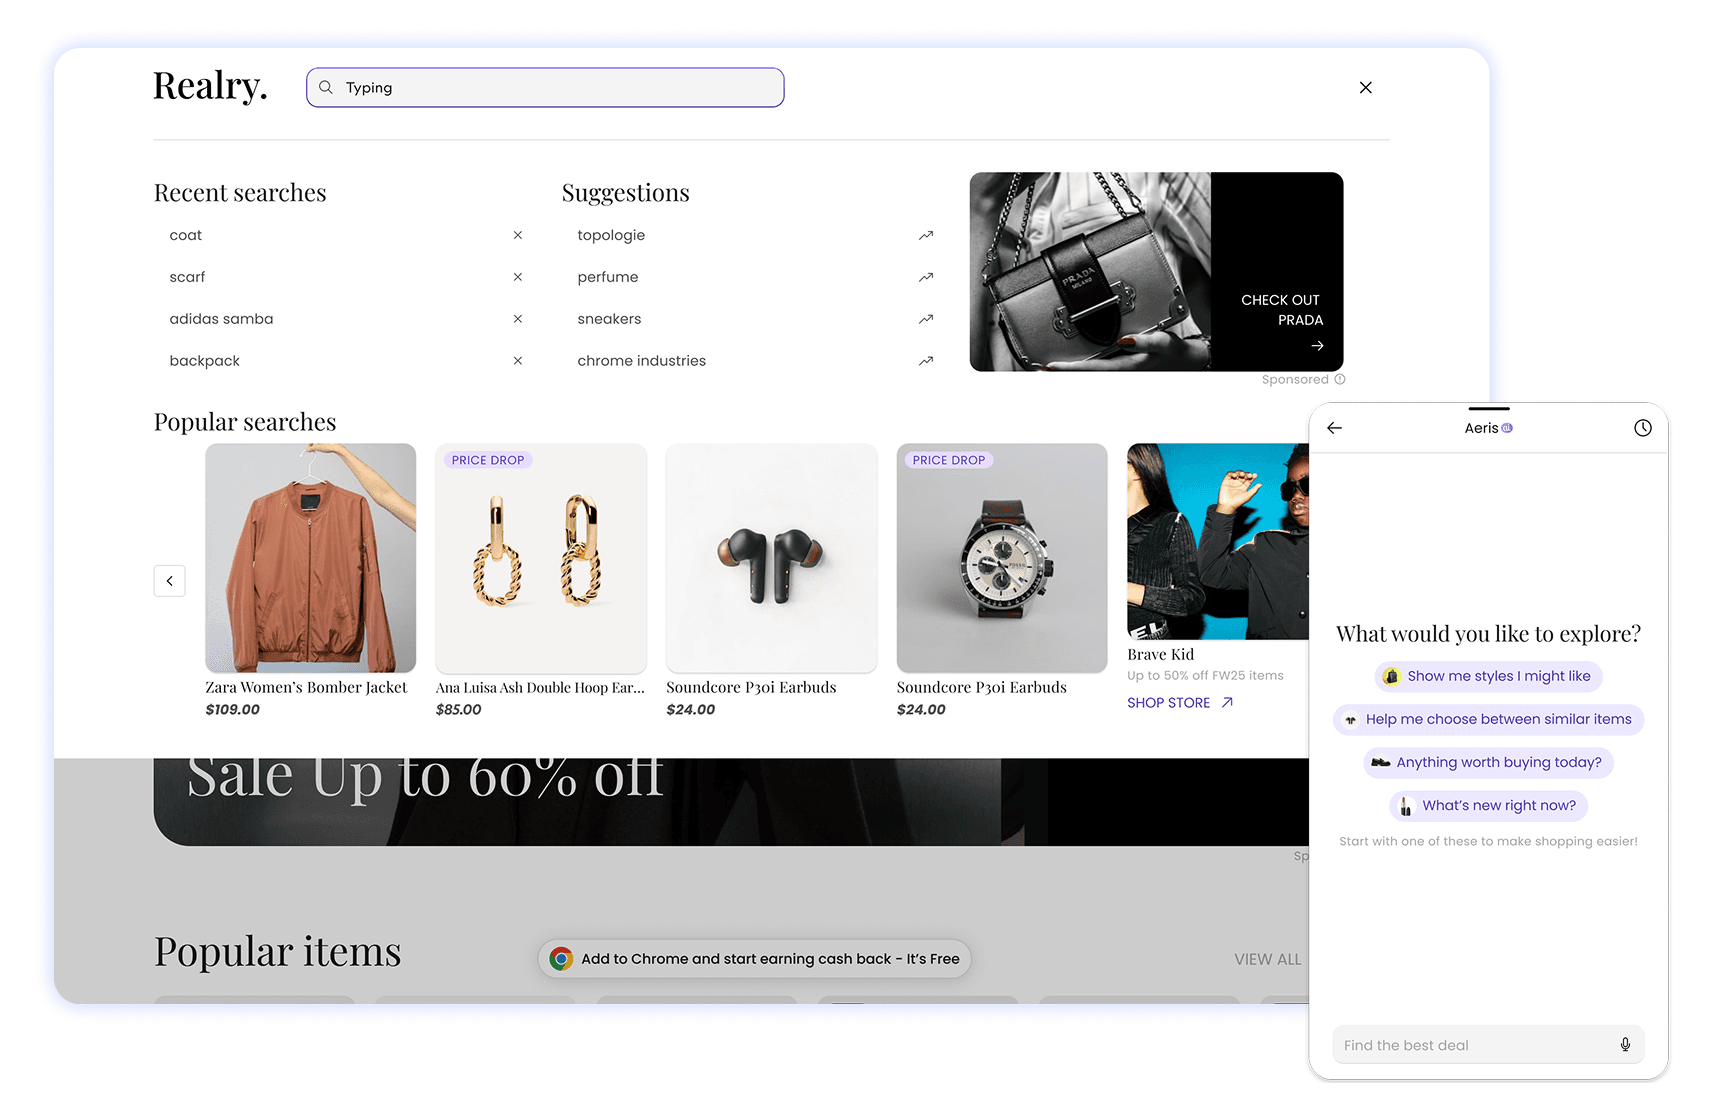The height and width of the screenshot is (1107, 1719).
Task: Click the $85.00 price of the earrings
Action: coord(459,710)
